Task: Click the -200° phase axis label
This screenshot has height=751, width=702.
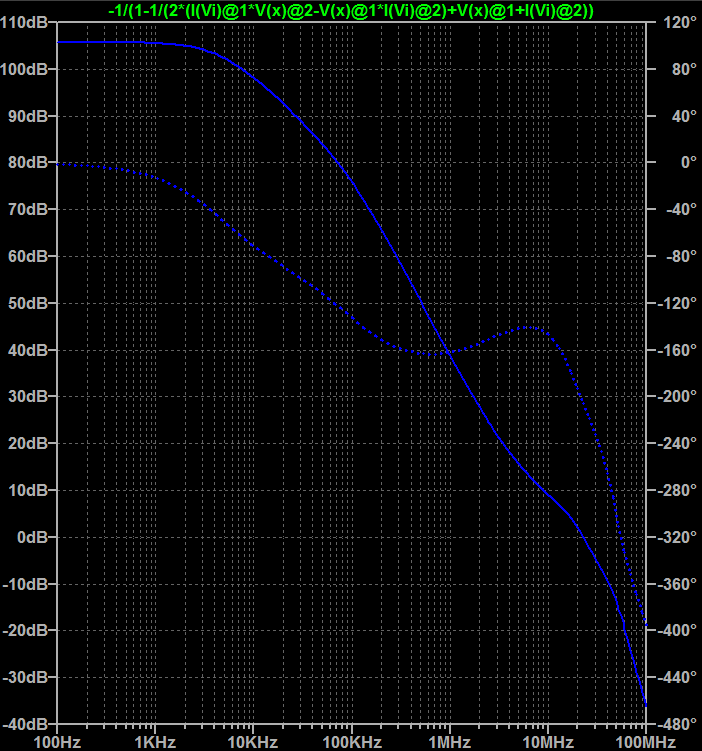Action: pyautogui.click(x=677, y=396)
